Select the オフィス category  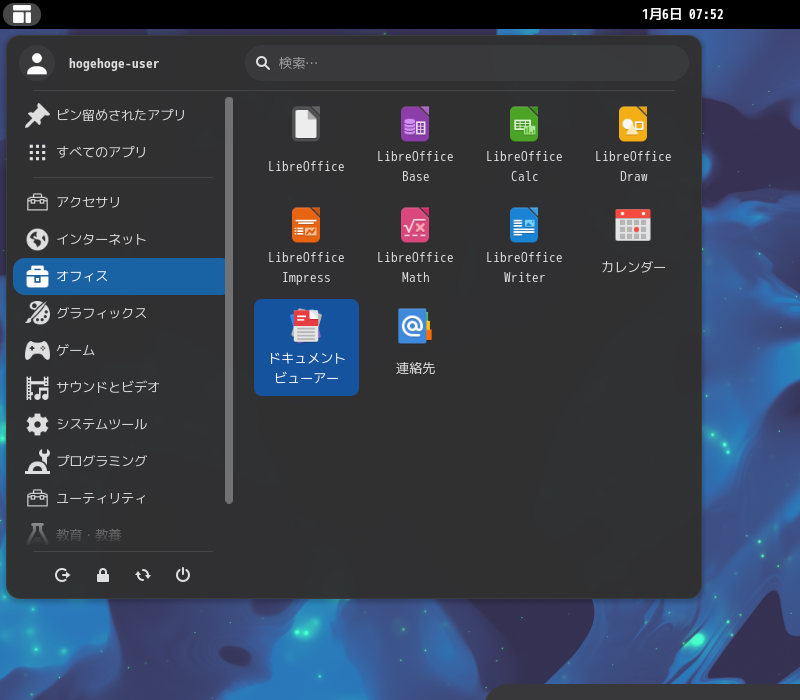119,276
